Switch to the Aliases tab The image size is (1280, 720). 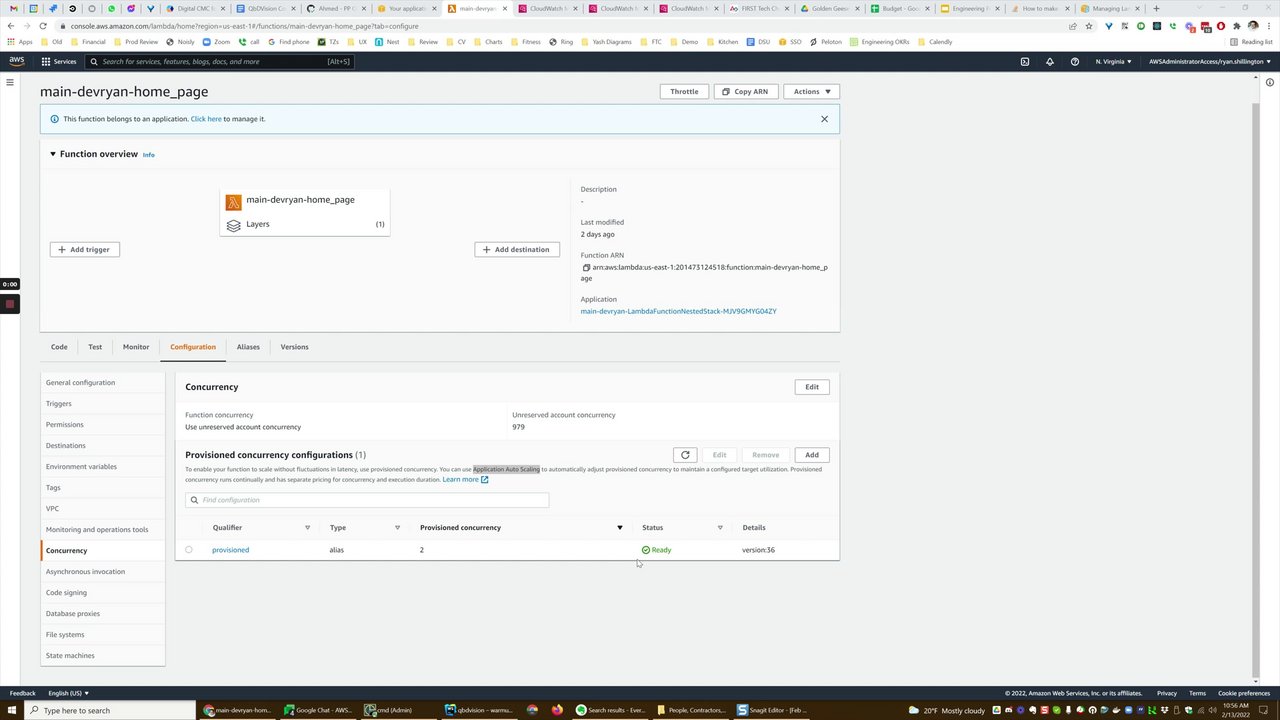248,347
